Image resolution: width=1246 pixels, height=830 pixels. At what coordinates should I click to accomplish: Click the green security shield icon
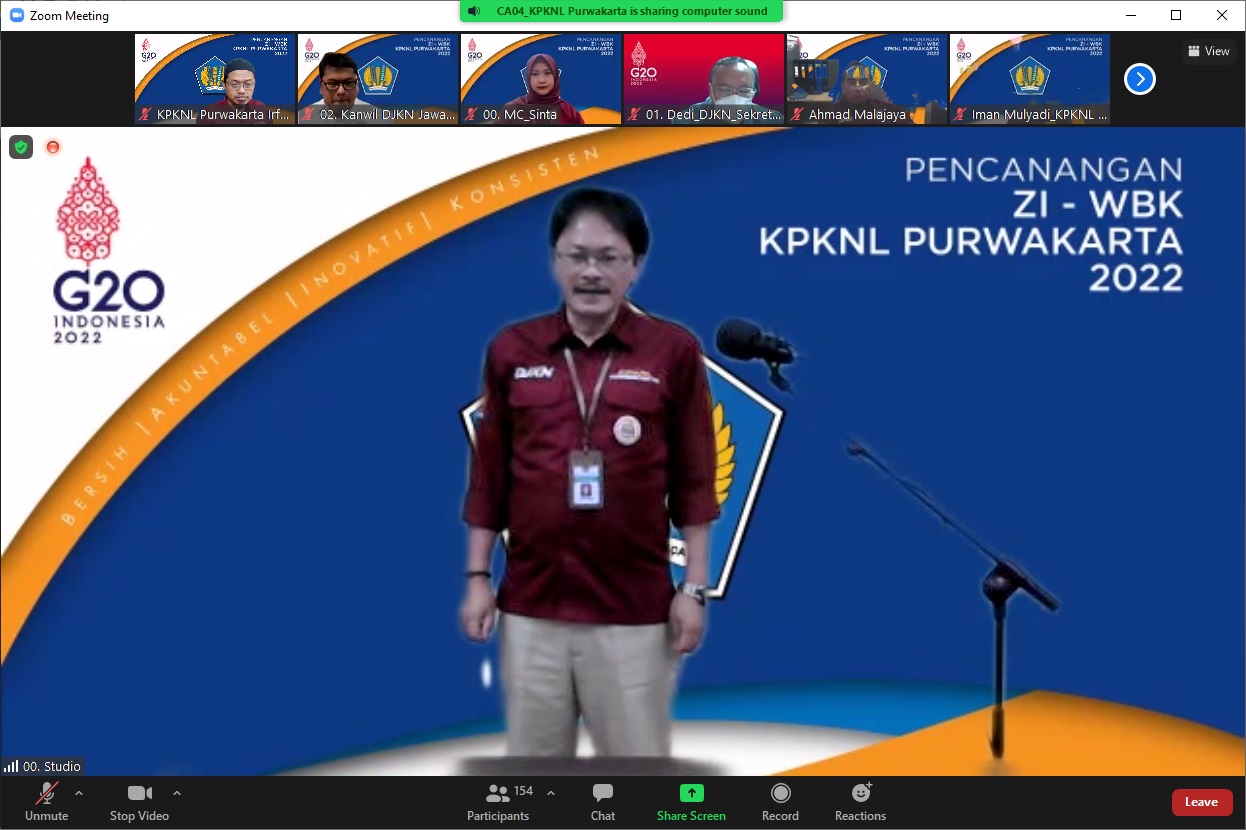coord(20,146)
